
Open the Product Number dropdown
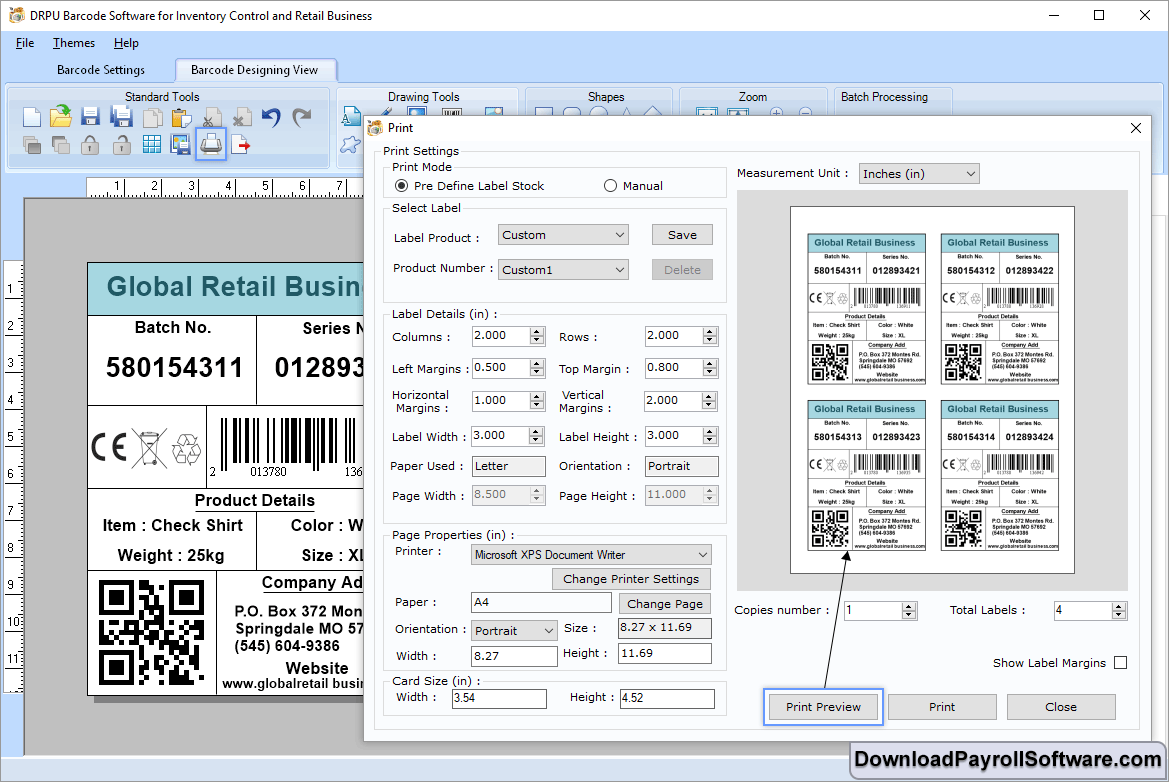click(x=563, y=270)
